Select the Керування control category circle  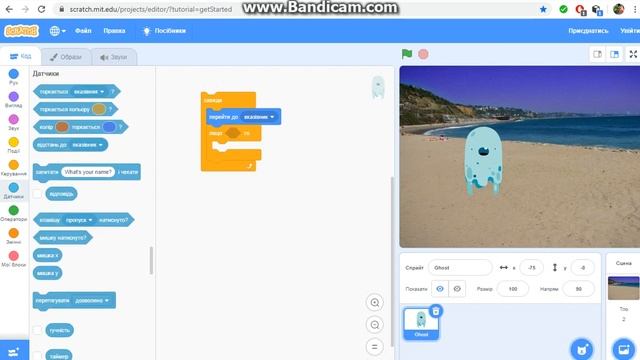click(x=13, y=165)
